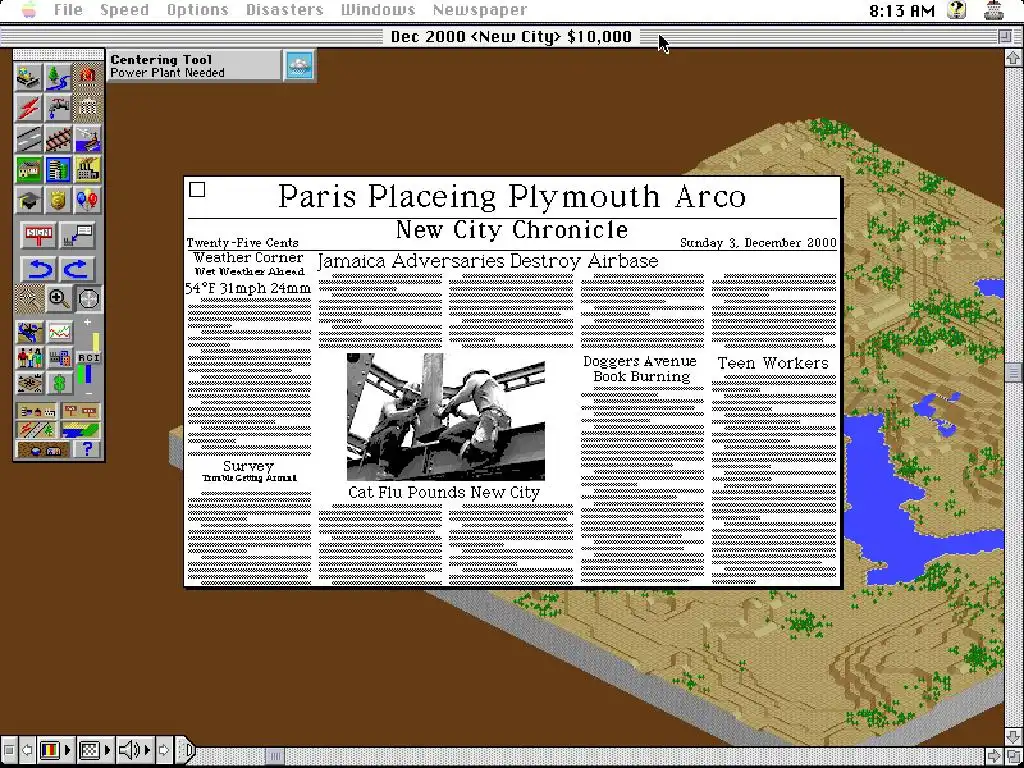This screenshot has height=768, width=1024.
Task: Open the Graphs window
Action: [59, 332]
